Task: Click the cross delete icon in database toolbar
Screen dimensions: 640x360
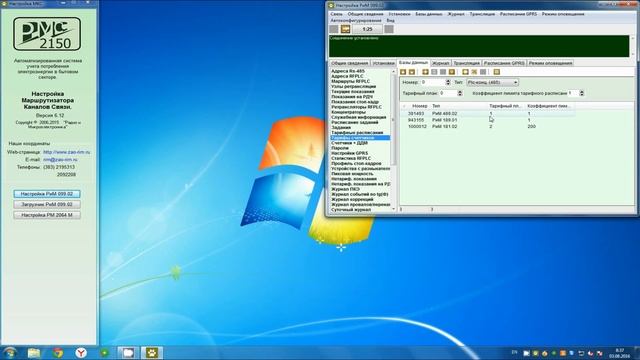Action: (474, 72)
